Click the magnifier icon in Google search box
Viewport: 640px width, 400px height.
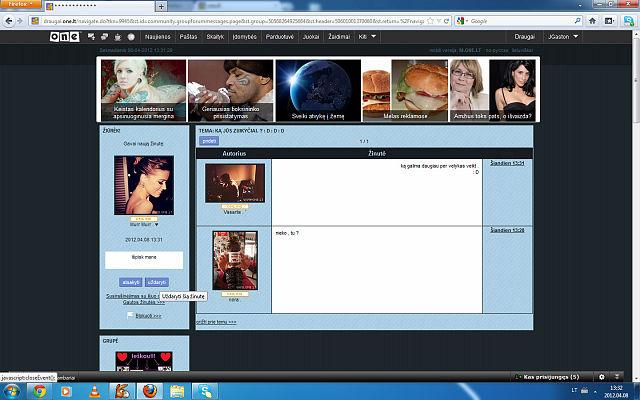point(578,21)
